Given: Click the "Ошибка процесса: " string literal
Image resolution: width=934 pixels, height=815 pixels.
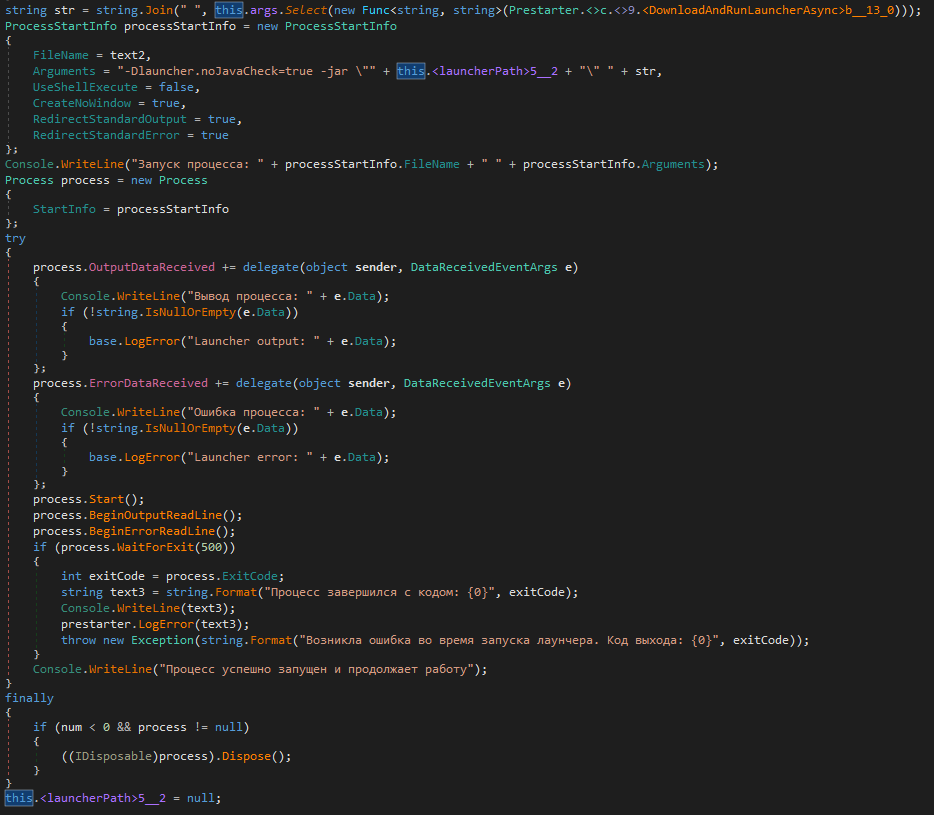Looking at the screenshot, I should (254, 412).
